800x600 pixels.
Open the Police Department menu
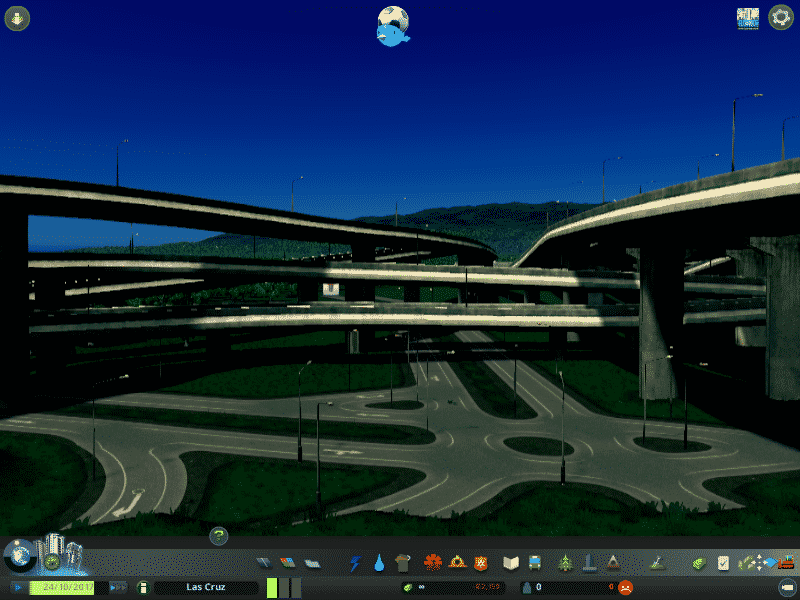tap(481, 564)
